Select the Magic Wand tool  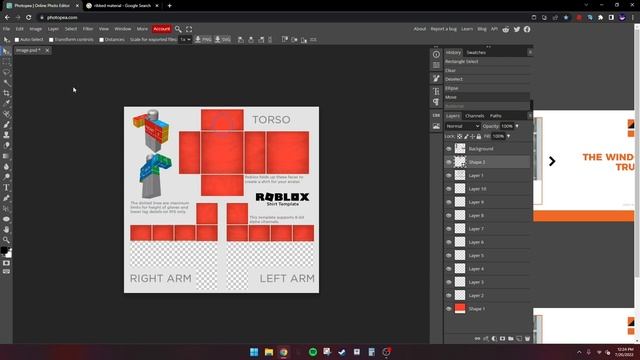pyautogui.click(x=6, y=83)
